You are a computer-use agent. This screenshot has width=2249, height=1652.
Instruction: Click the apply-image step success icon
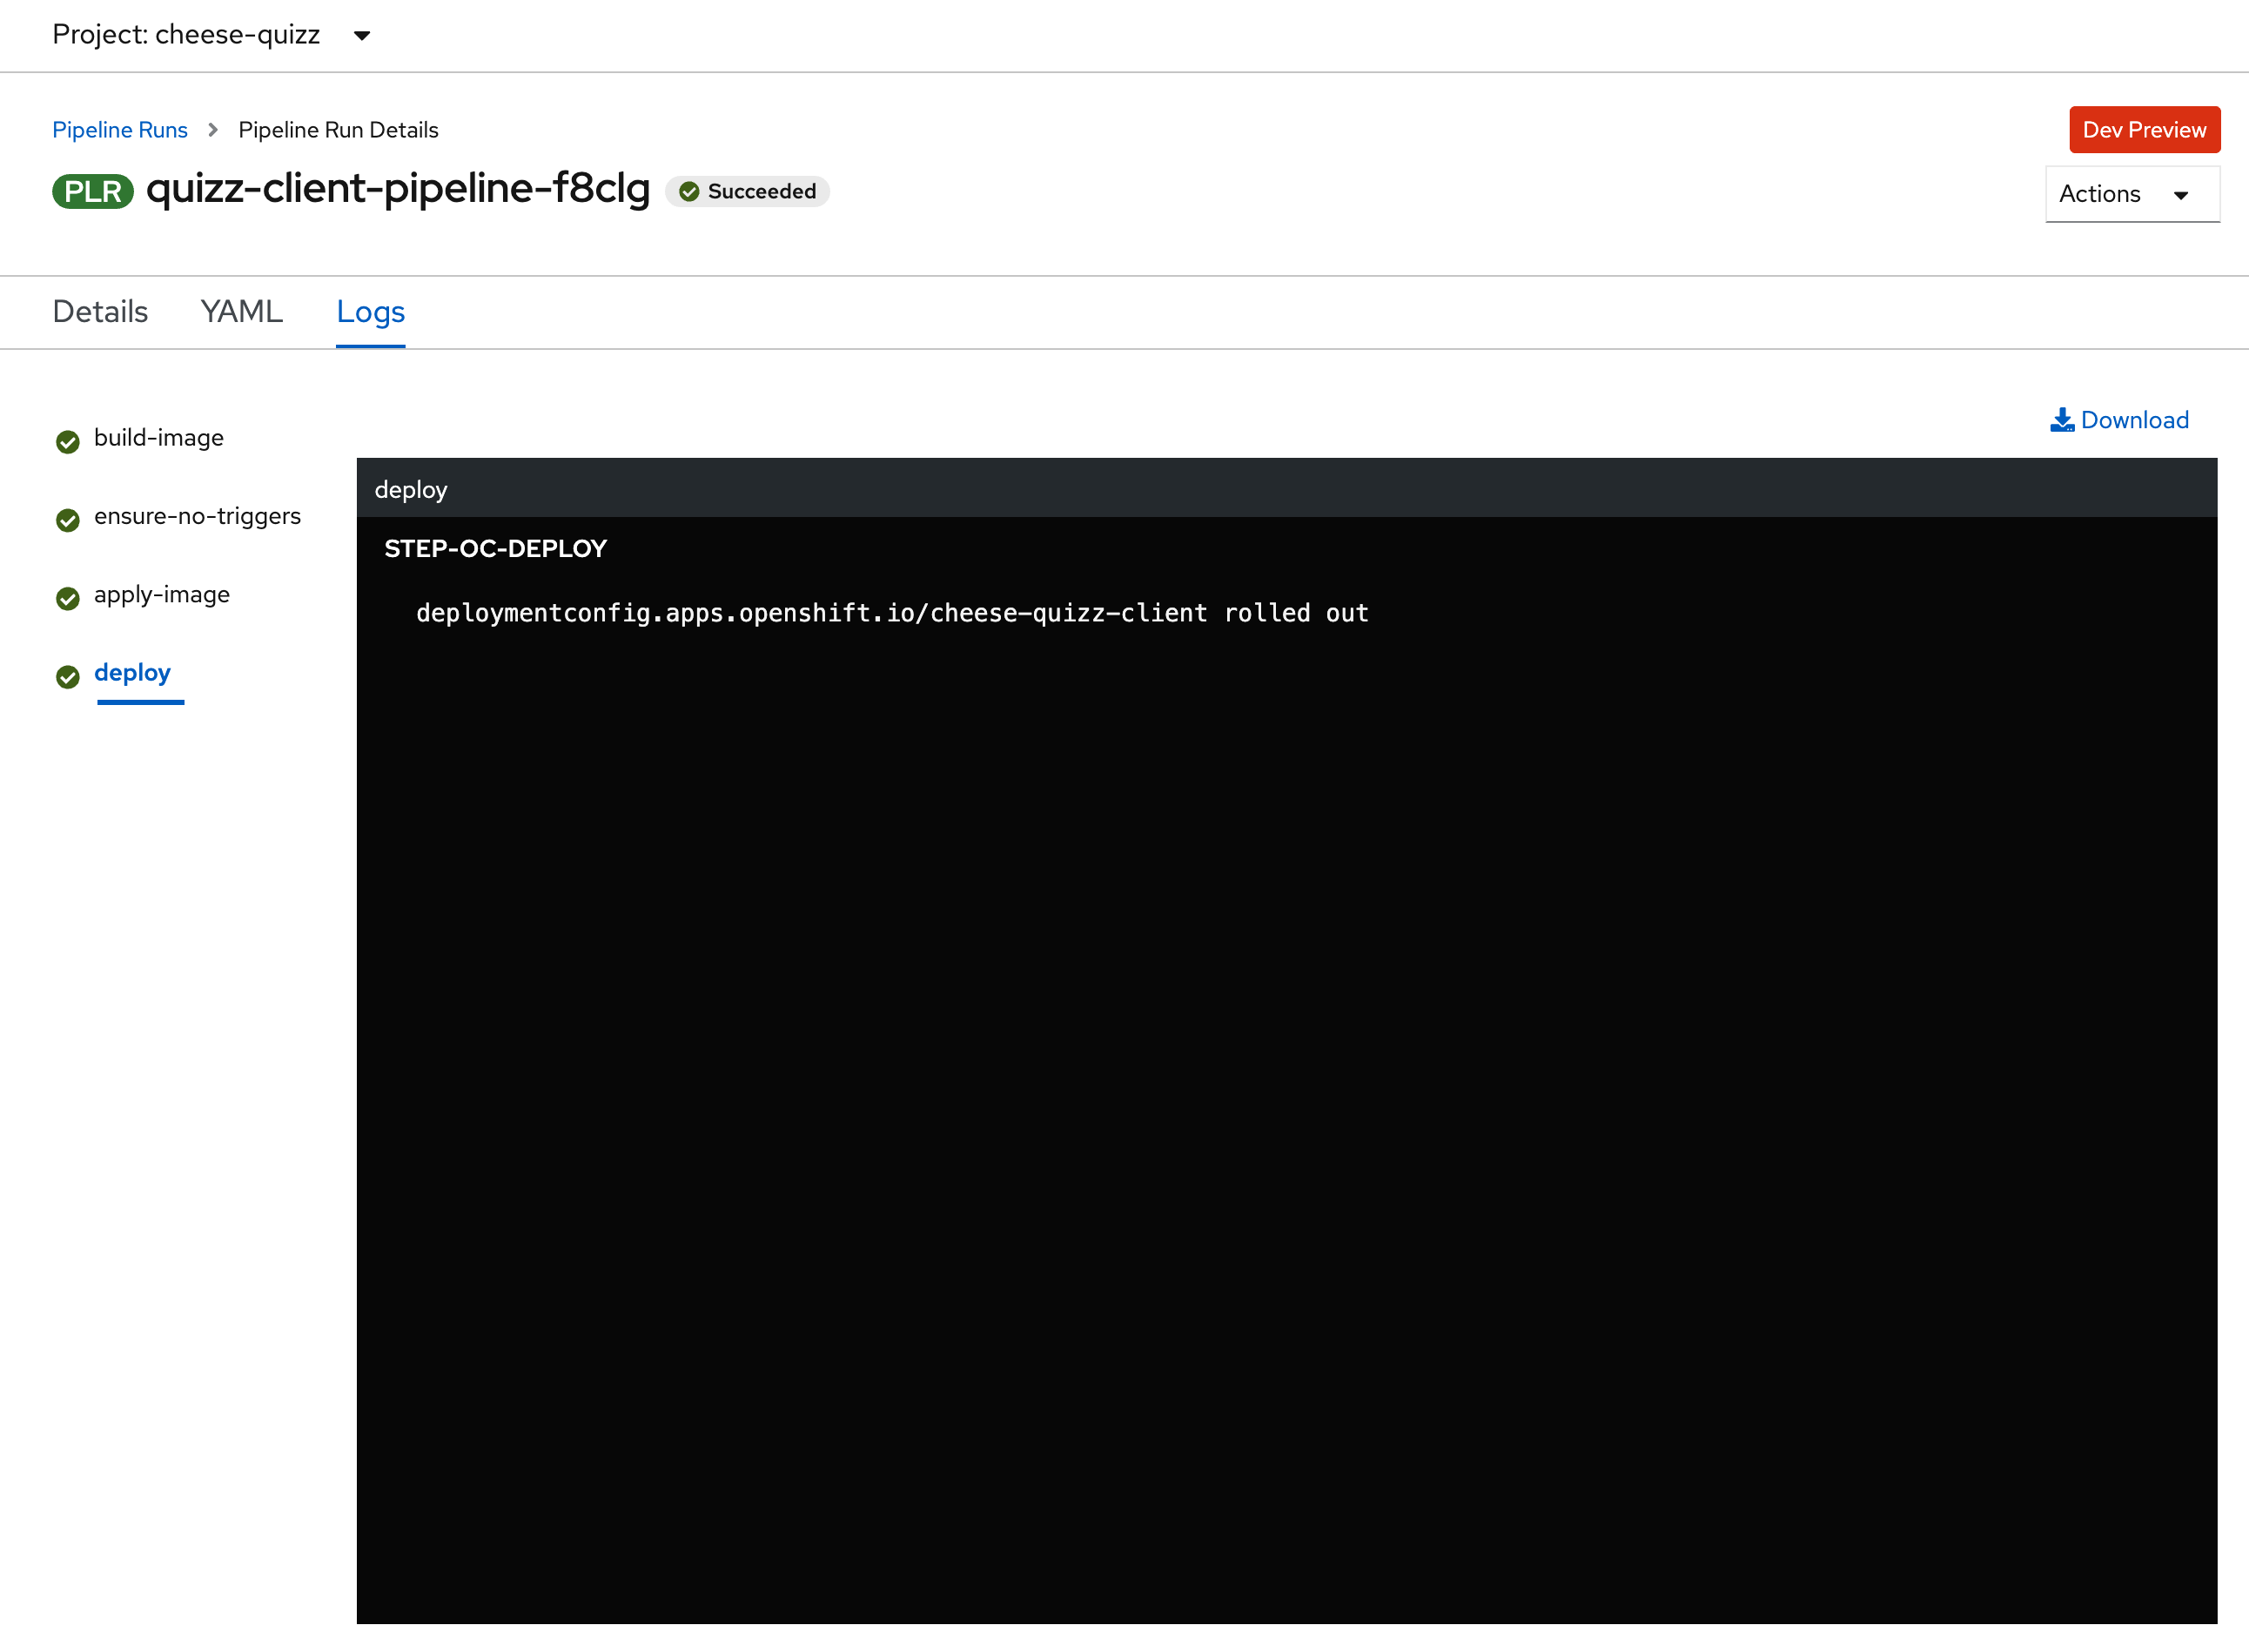tap(68, 594)
